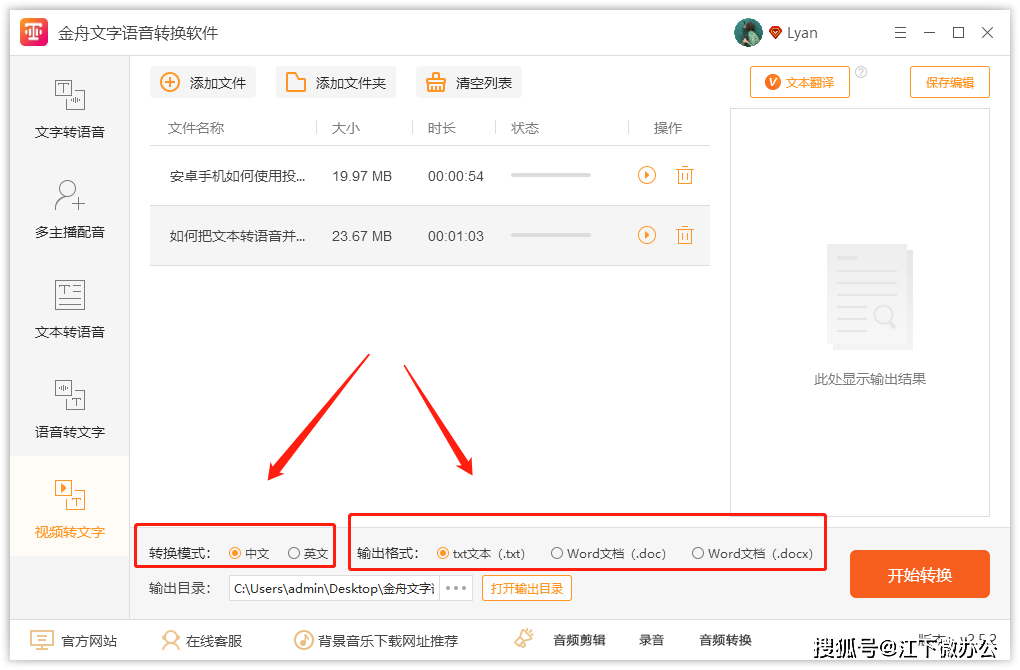Screen dimensions: 1020x670
Task: Click progress bar of 如何把文本转语音并 row
Action: click(551, 235)
